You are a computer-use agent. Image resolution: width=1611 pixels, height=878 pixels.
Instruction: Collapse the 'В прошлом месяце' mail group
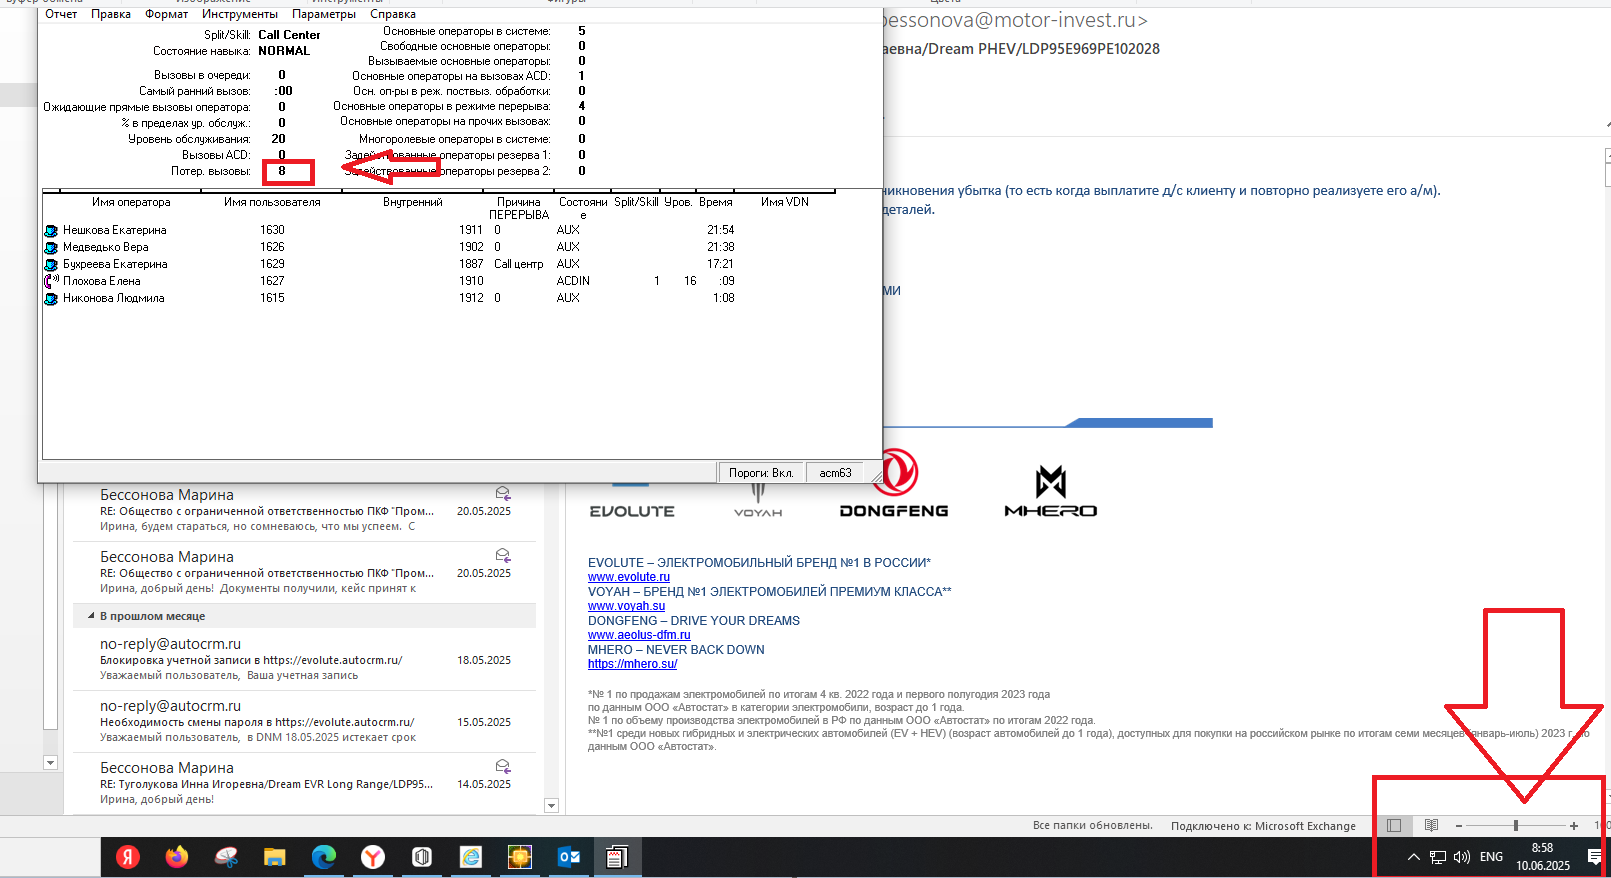click(x=91, y=616)
